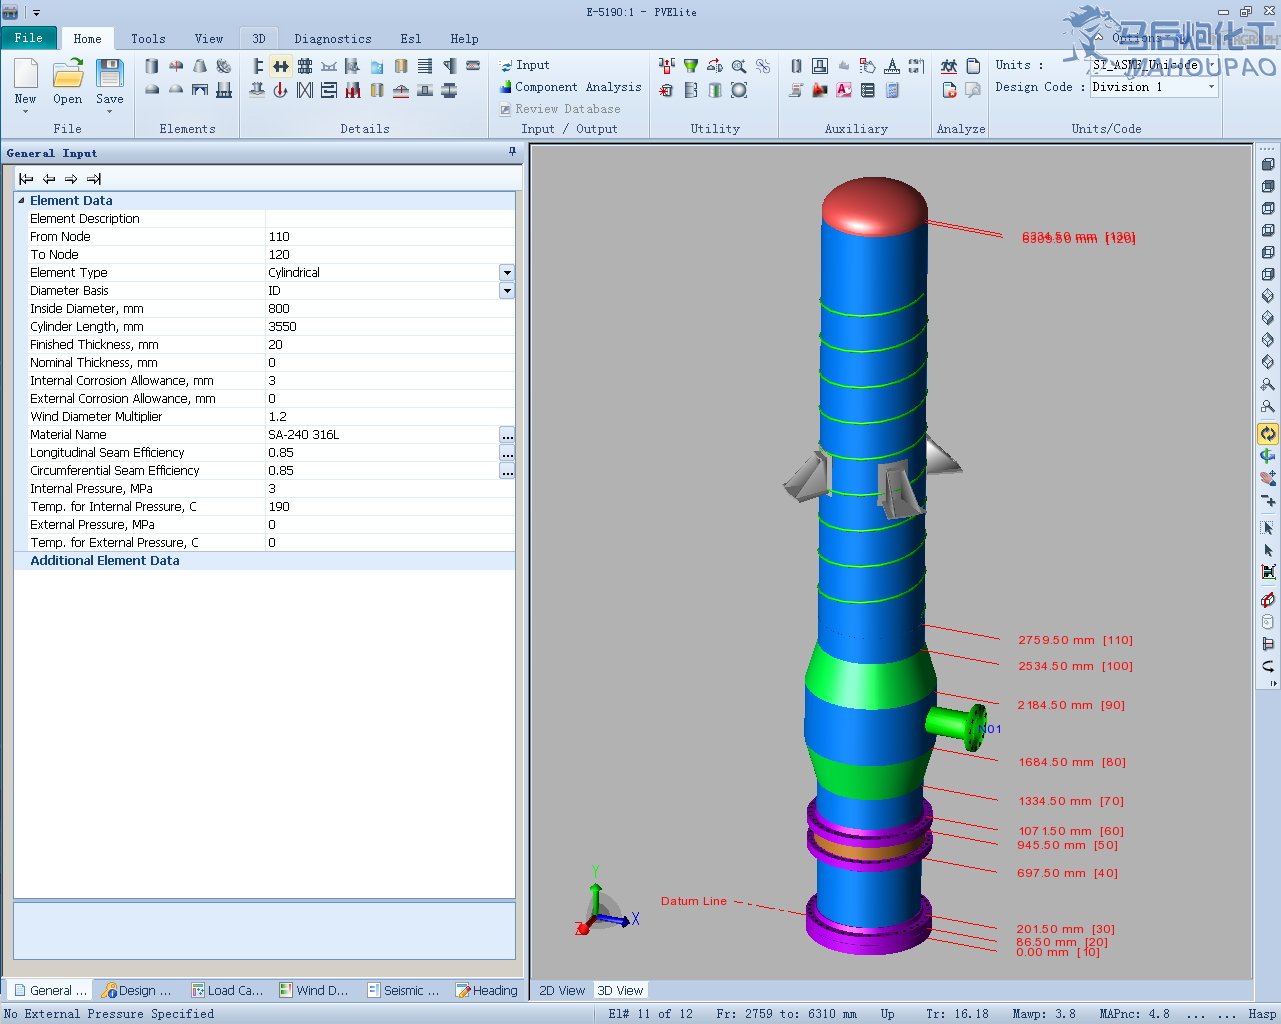Click the red Access database icon in Auxiliary

(x=844, y=90)
